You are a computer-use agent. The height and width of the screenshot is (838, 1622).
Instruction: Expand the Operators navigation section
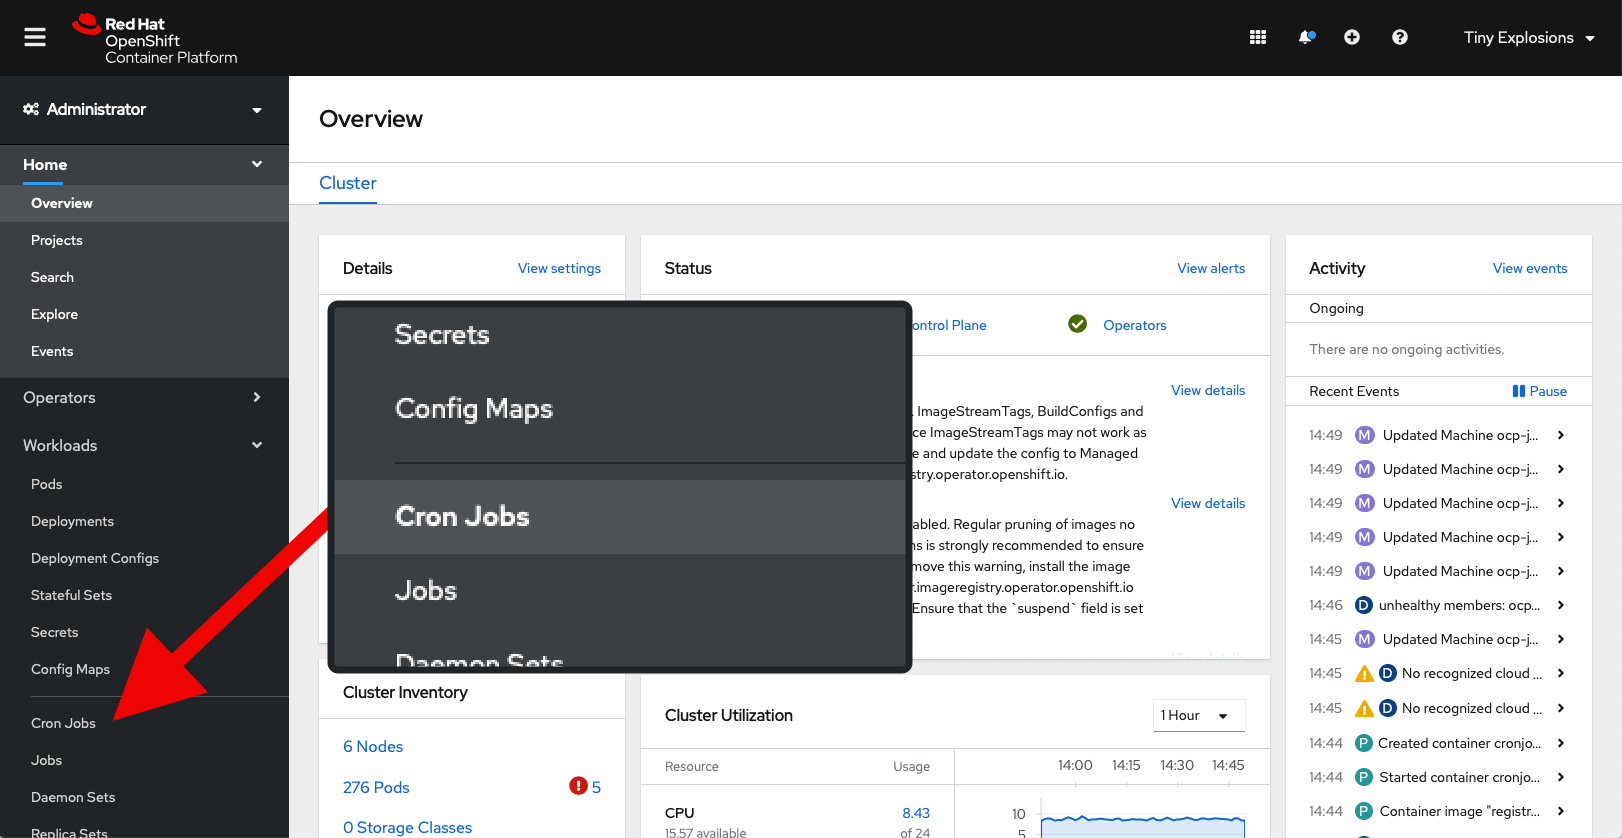click(144, 398)
